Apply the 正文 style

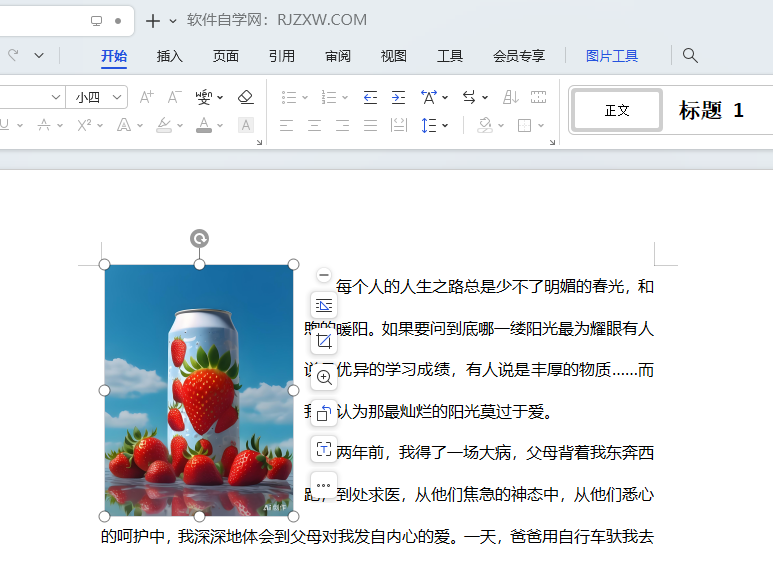pyautogui.click(x=617, y=110)
